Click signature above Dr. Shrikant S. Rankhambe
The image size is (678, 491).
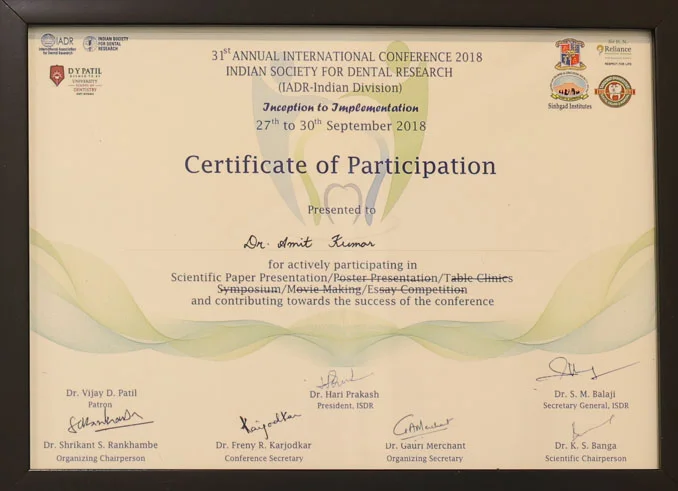point(109,421)
